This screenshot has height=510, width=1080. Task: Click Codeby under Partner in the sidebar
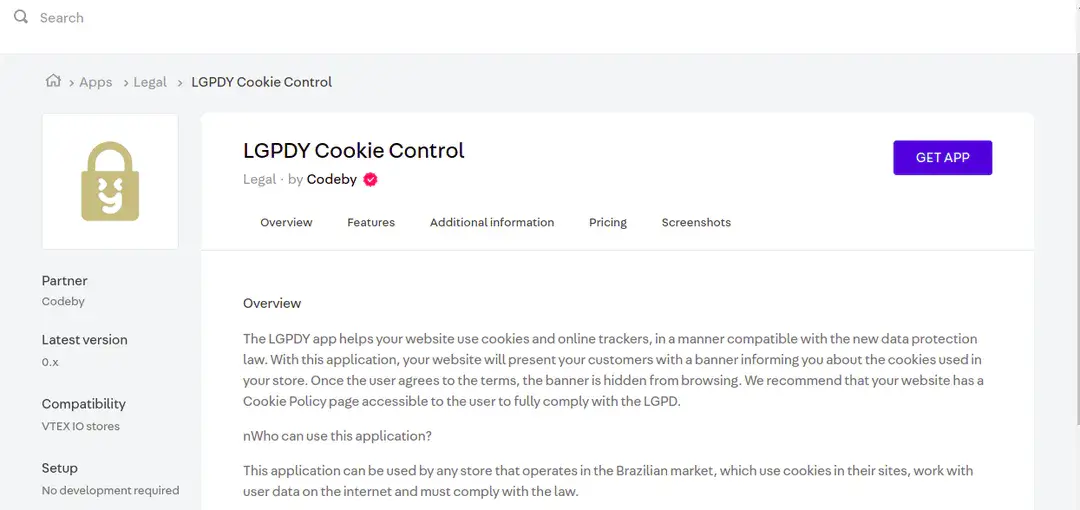[63, 301]
